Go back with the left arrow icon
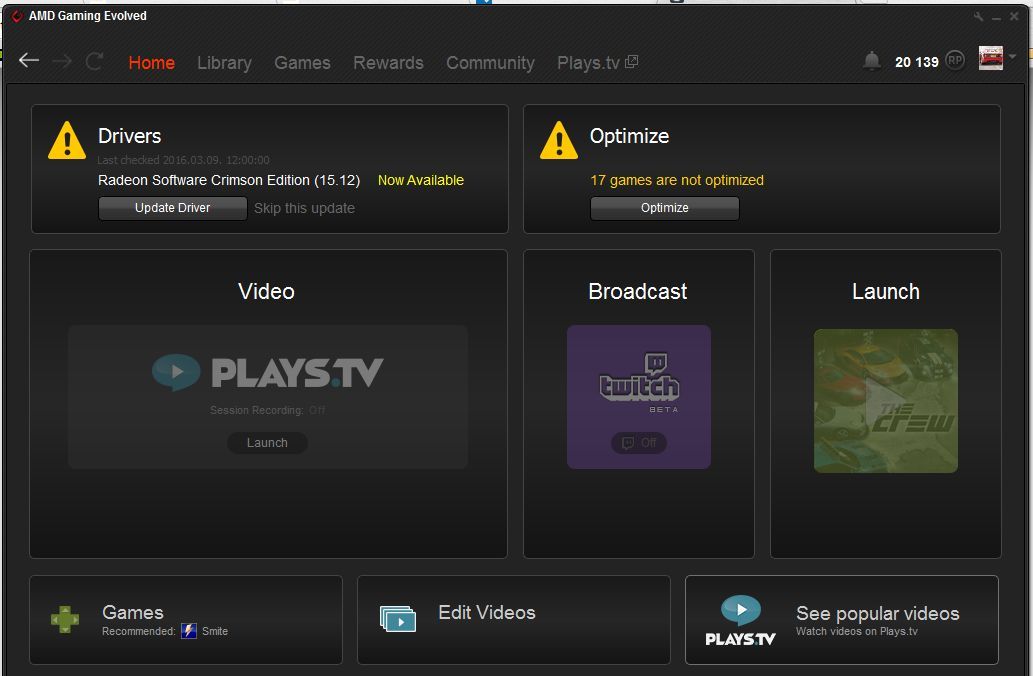 tap(29, 61)
